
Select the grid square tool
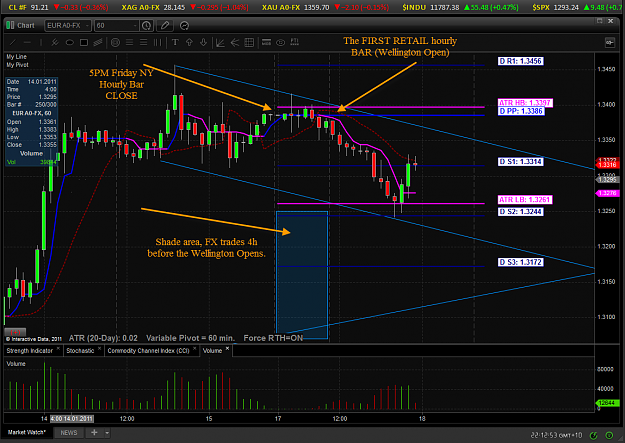[x=249, y=42]
